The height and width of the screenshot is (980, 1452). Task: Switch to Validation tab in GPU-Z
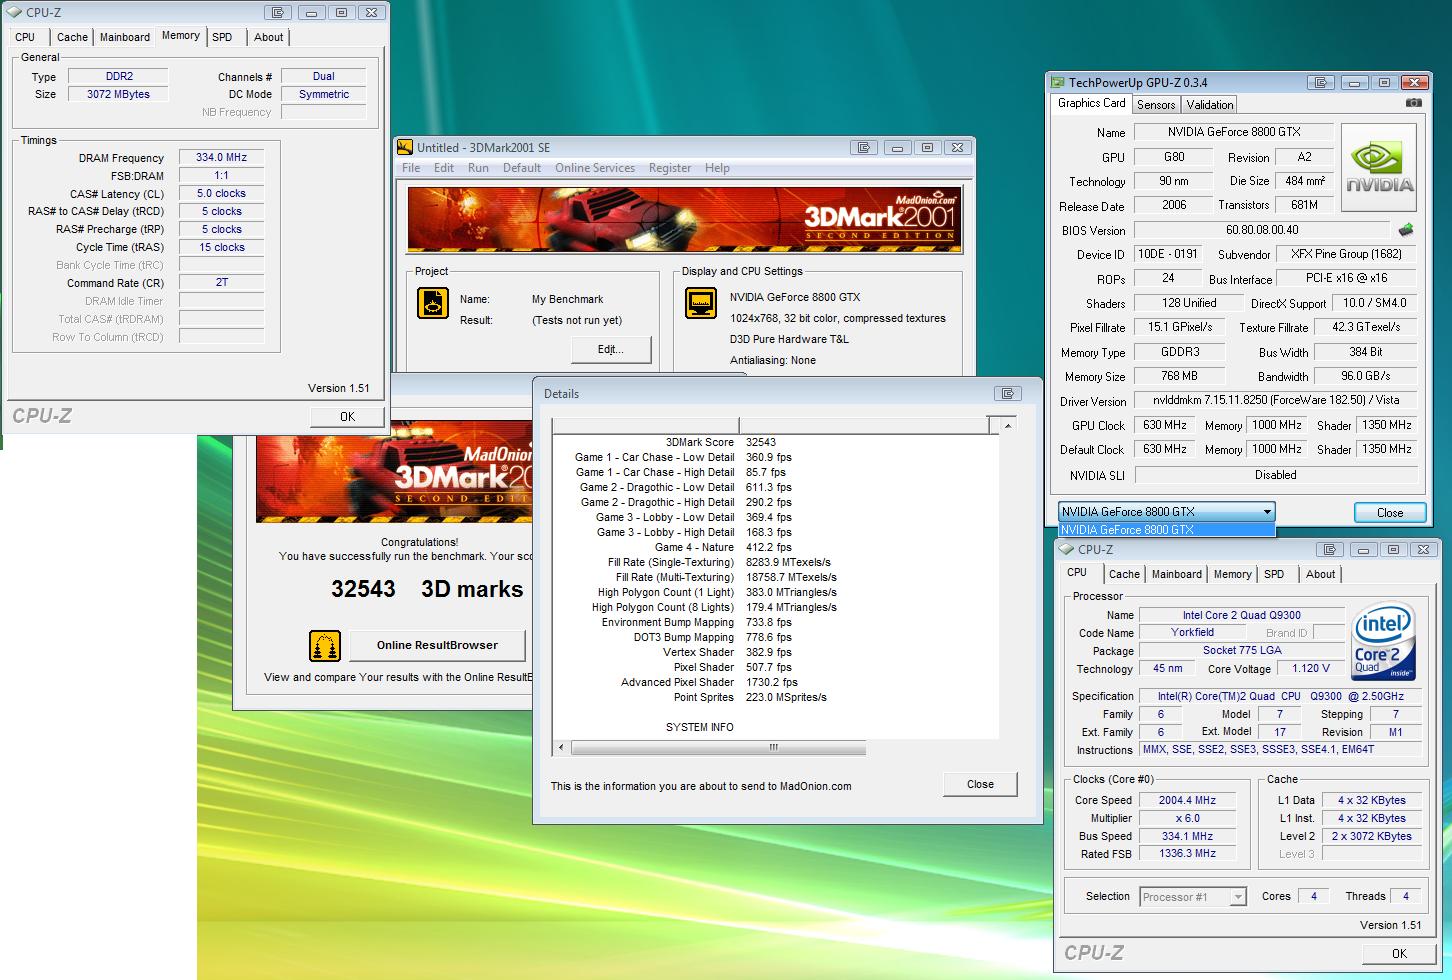pos(1210,105)
